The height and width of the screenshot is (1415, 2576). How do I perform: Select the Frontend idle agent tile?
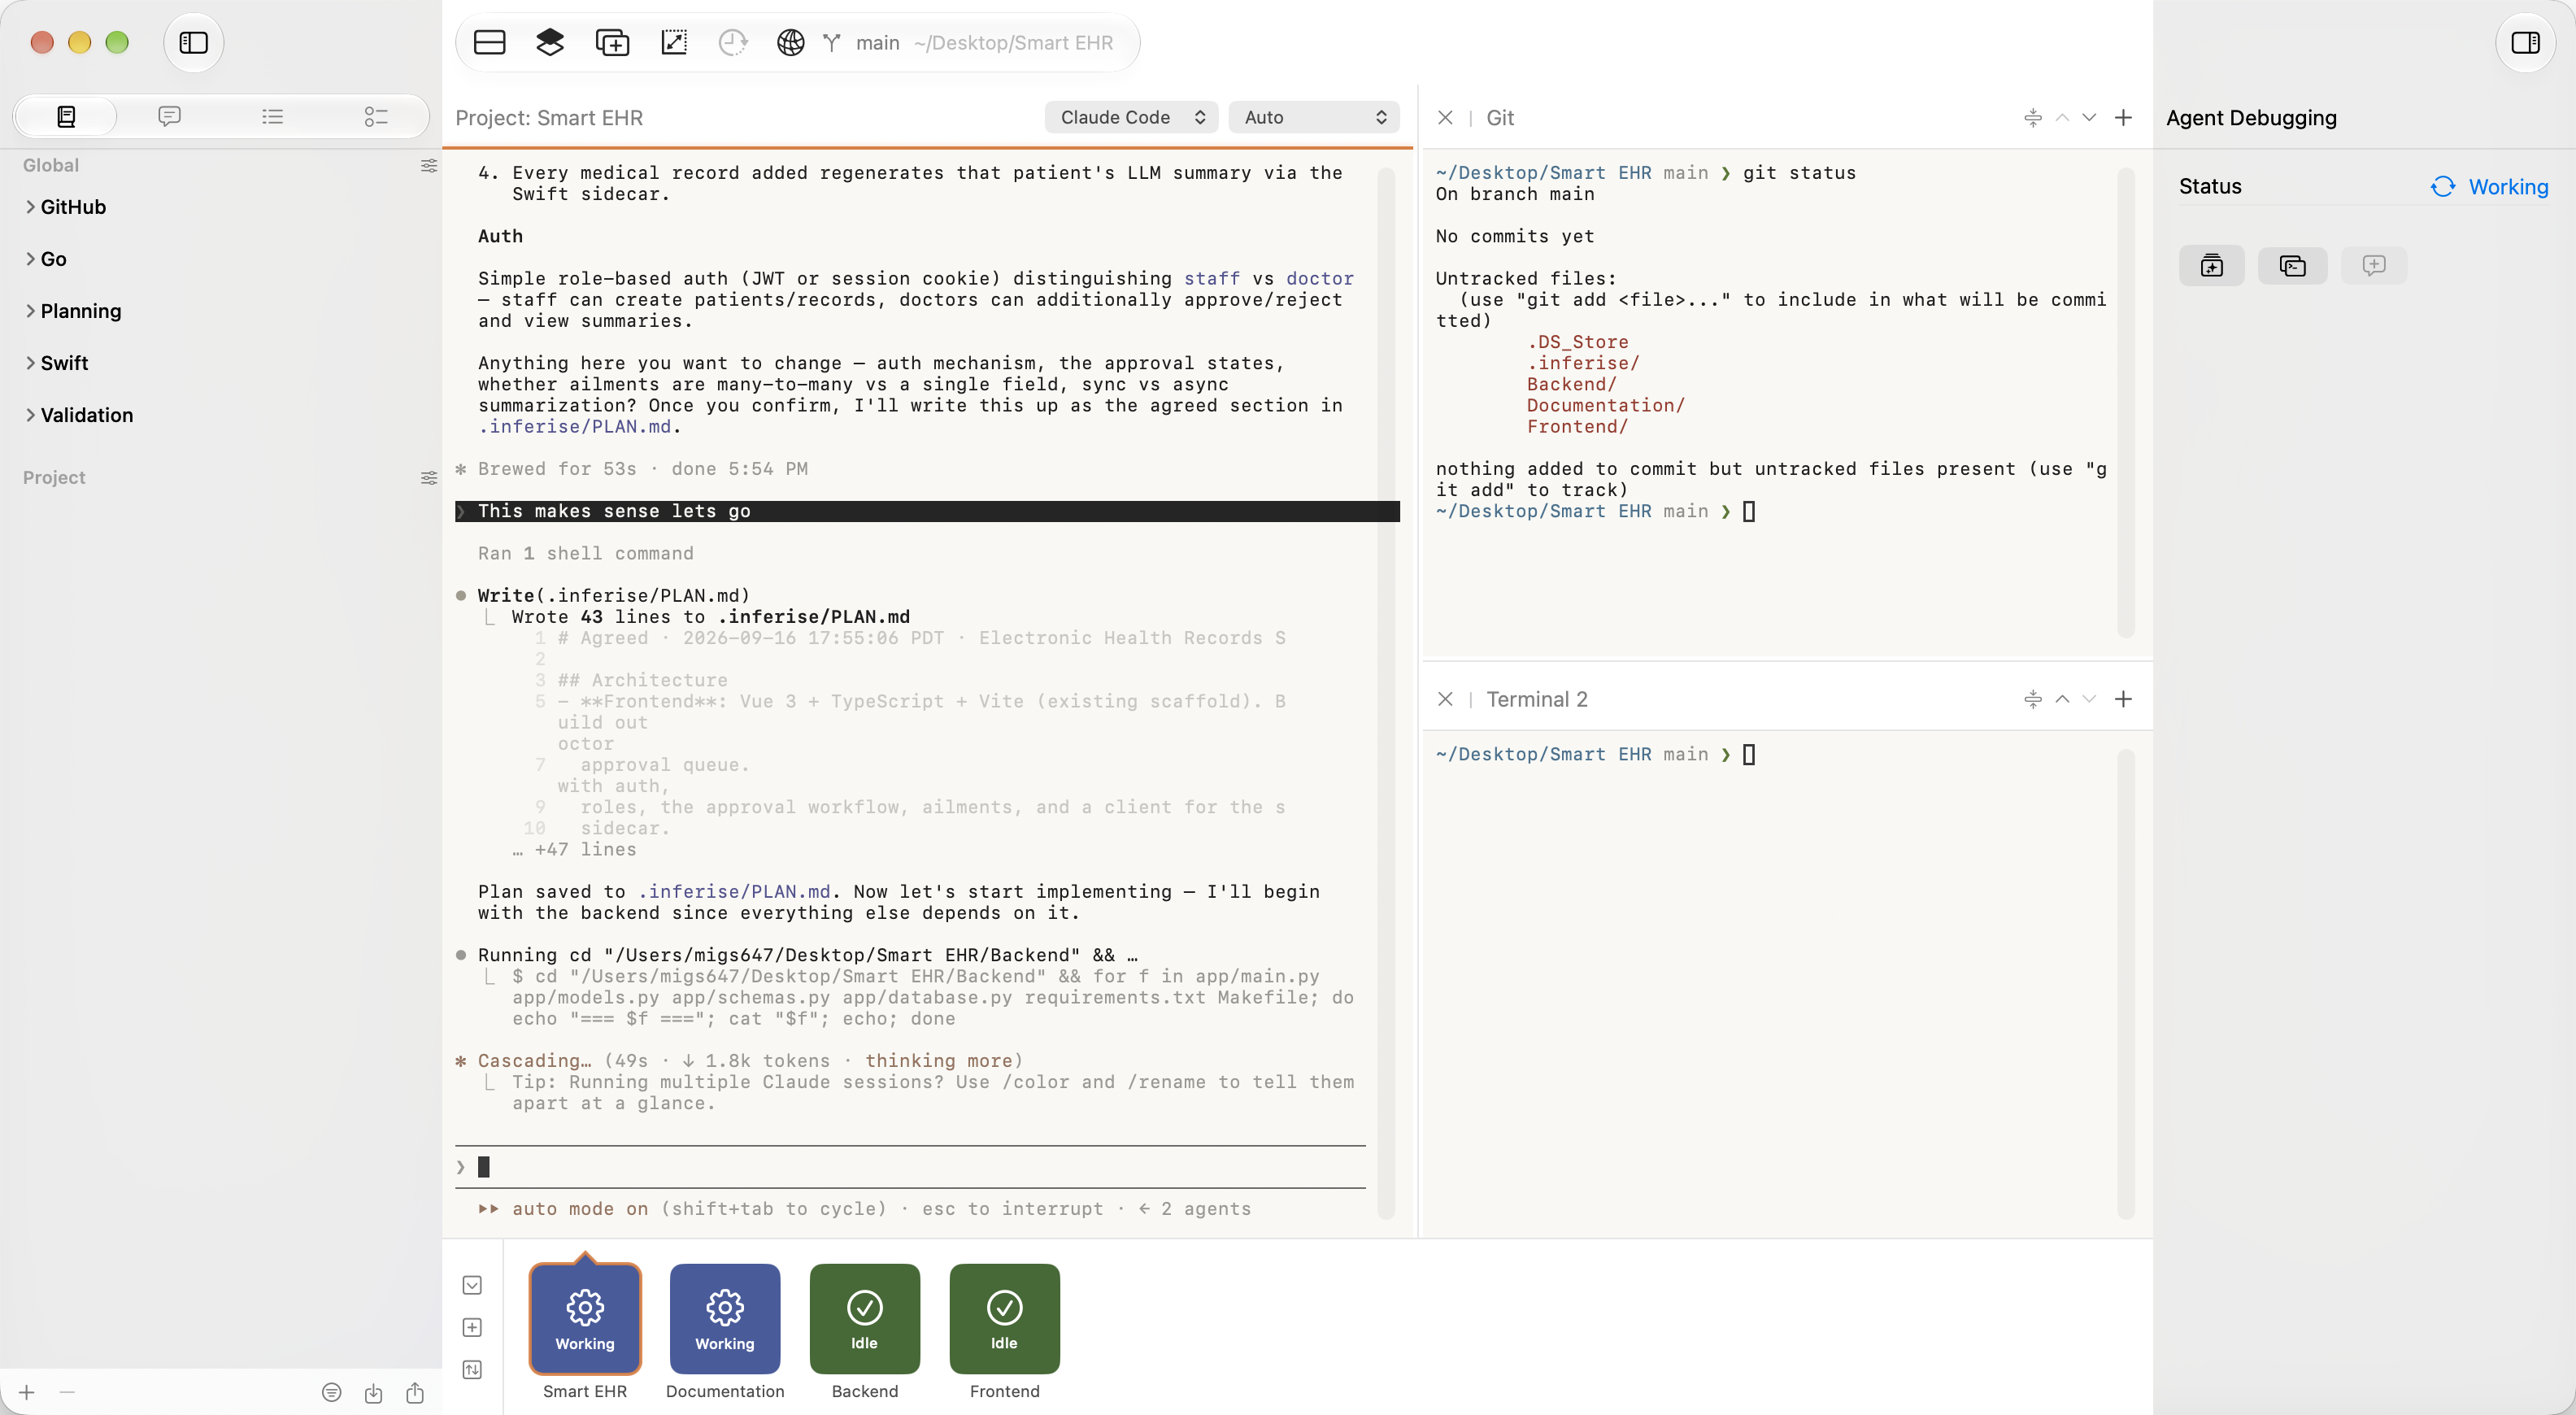[x=1005, y=1319]
